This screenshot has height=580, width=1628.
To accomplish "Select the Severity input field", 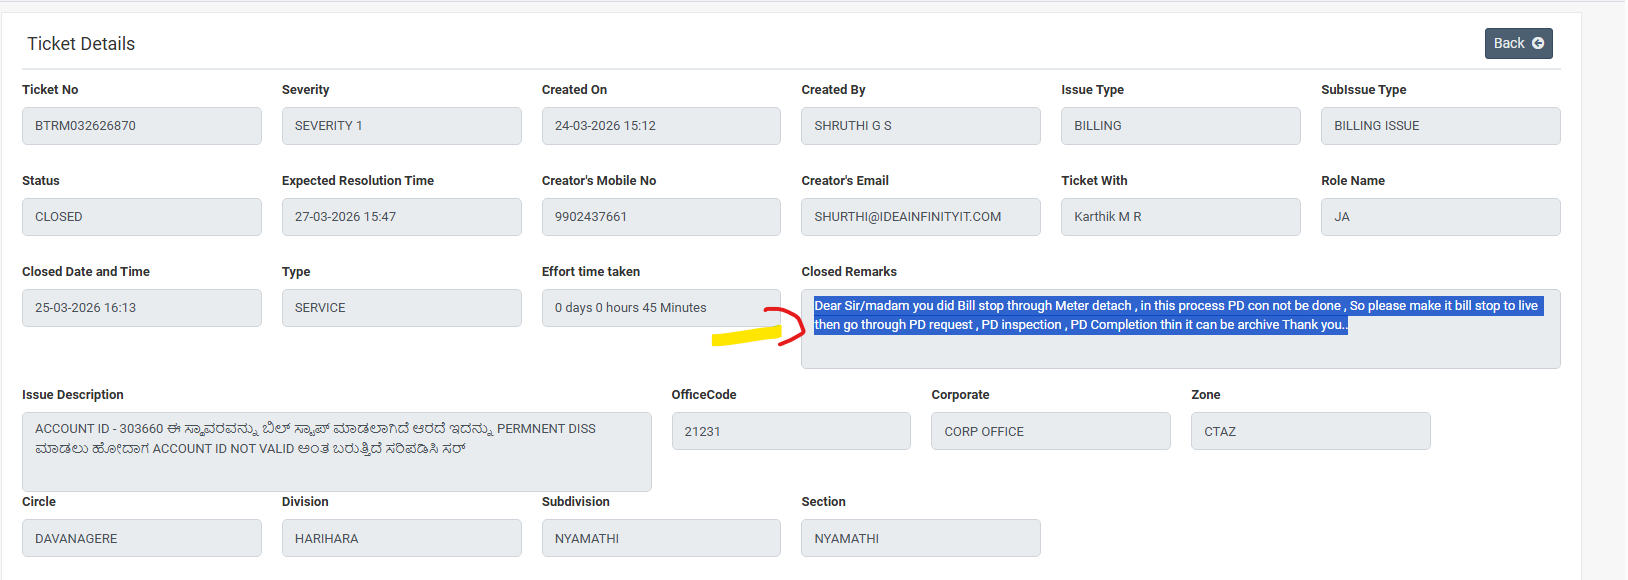I will point(401,126).
